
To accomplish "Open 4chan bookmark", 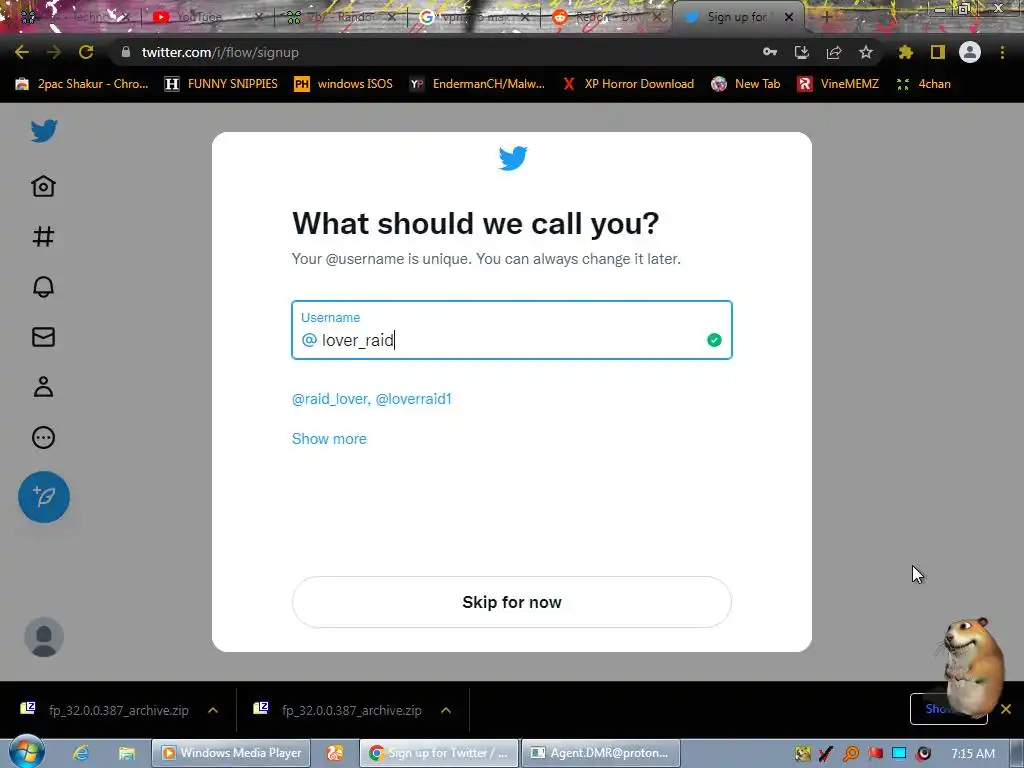I will click(x=923, y=84).
